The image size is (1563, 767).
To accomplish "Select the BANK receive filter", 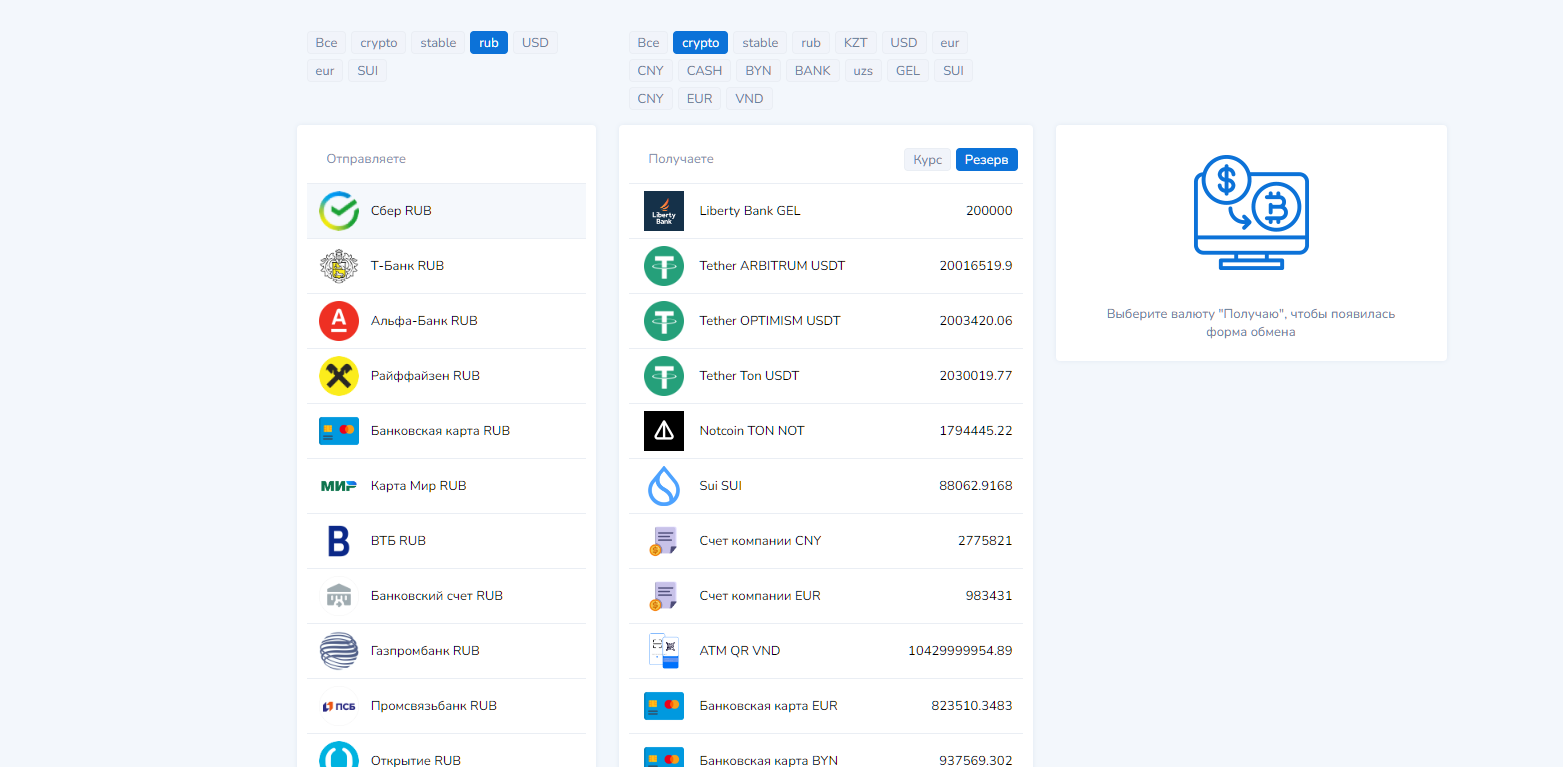I will point(812,70).
